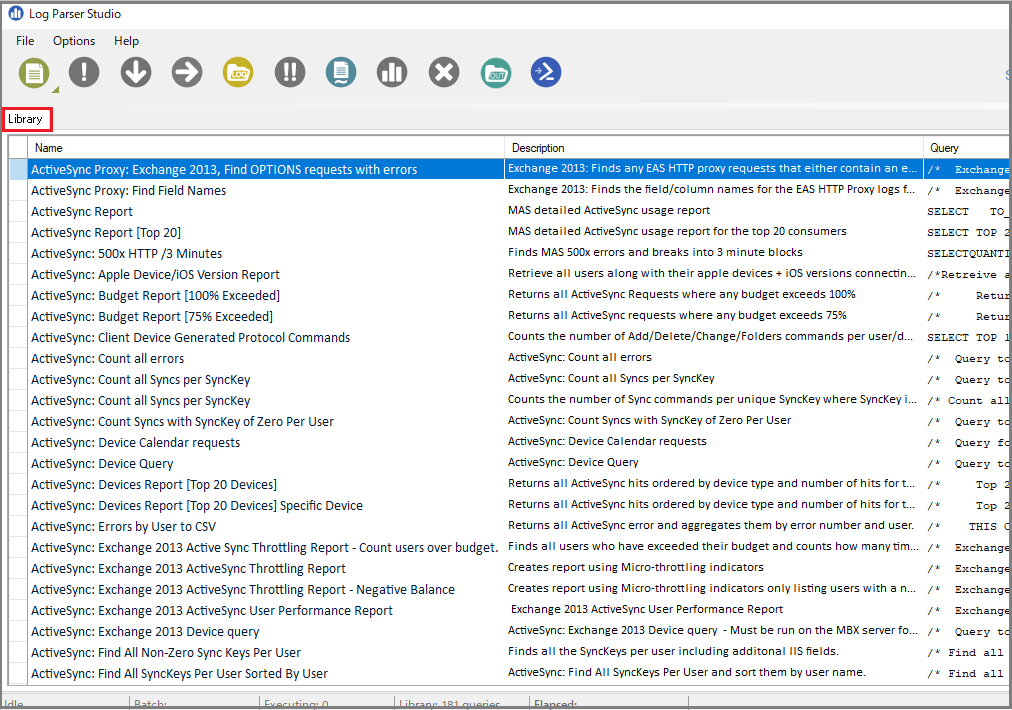Click the right arrow toolbar icon
The height and width of the screenshot is (710, 1012).
click(187, 72)
